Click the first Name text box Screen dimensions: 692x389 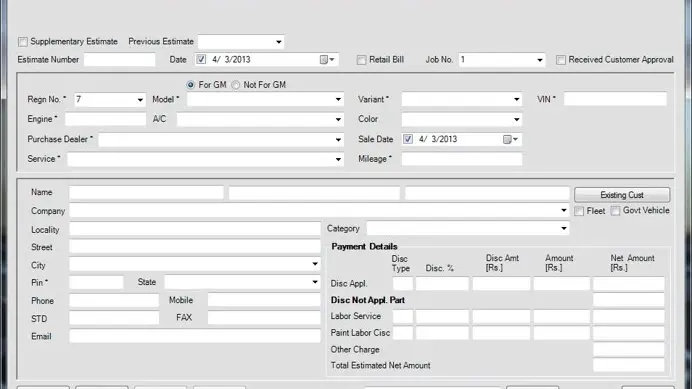(147, 193)
